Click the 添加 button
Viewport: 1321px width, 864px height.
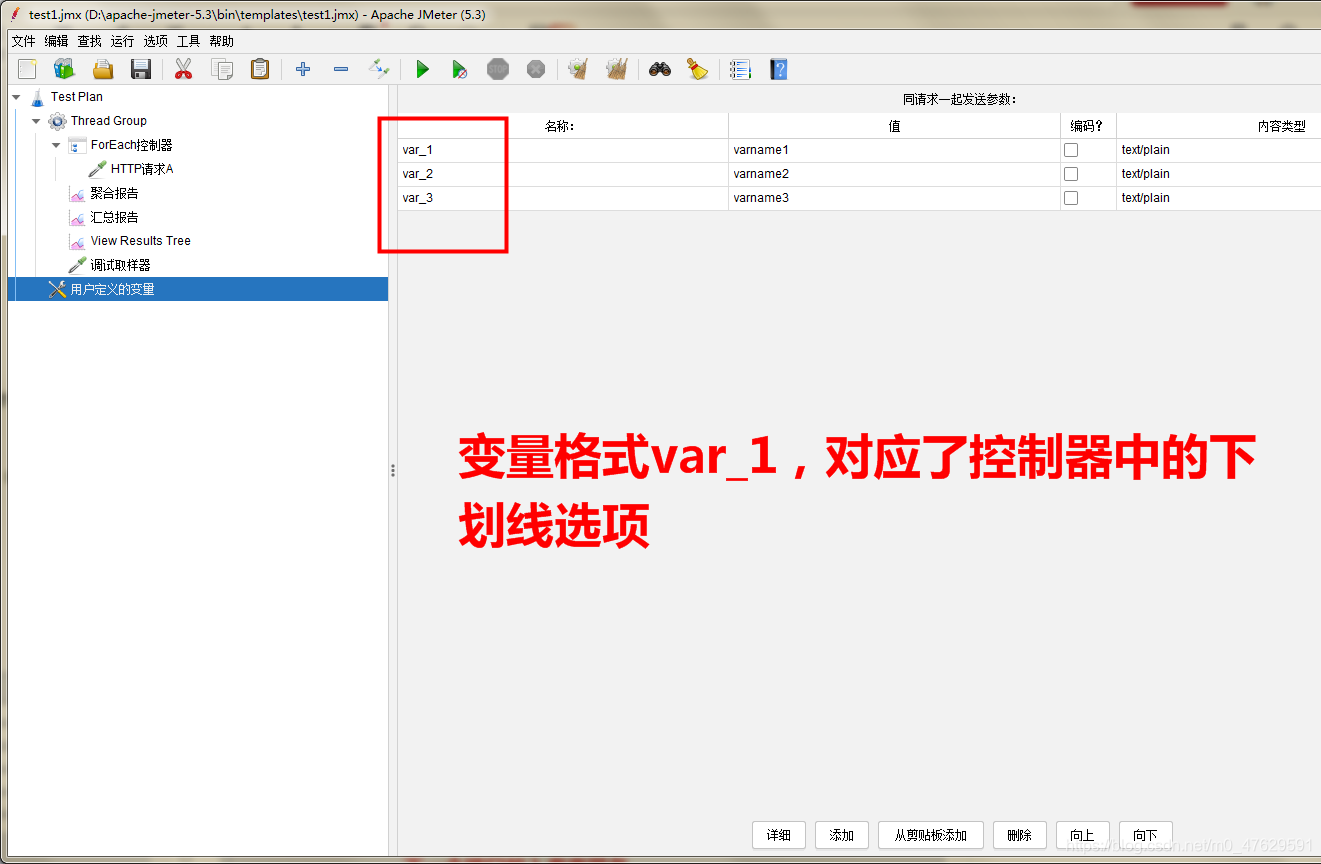click(842, 835)
